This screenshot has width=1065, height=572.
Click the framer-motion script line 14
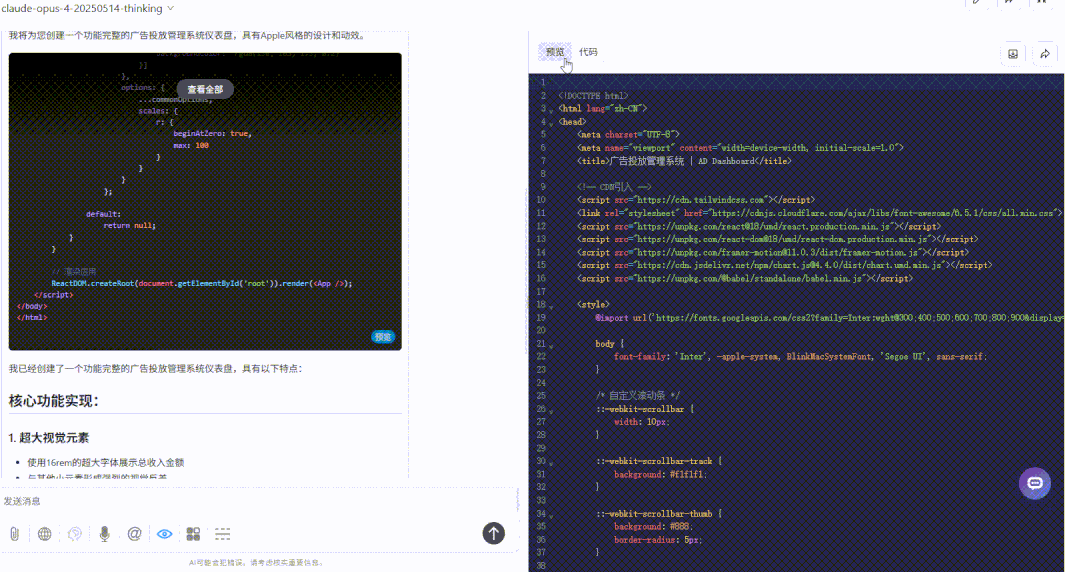(x=773, y=252)
